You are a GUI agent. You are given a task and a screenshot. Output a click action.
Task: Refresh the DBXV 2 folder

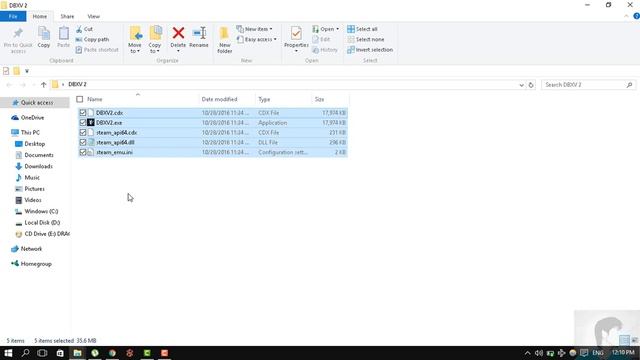[531, 85]
